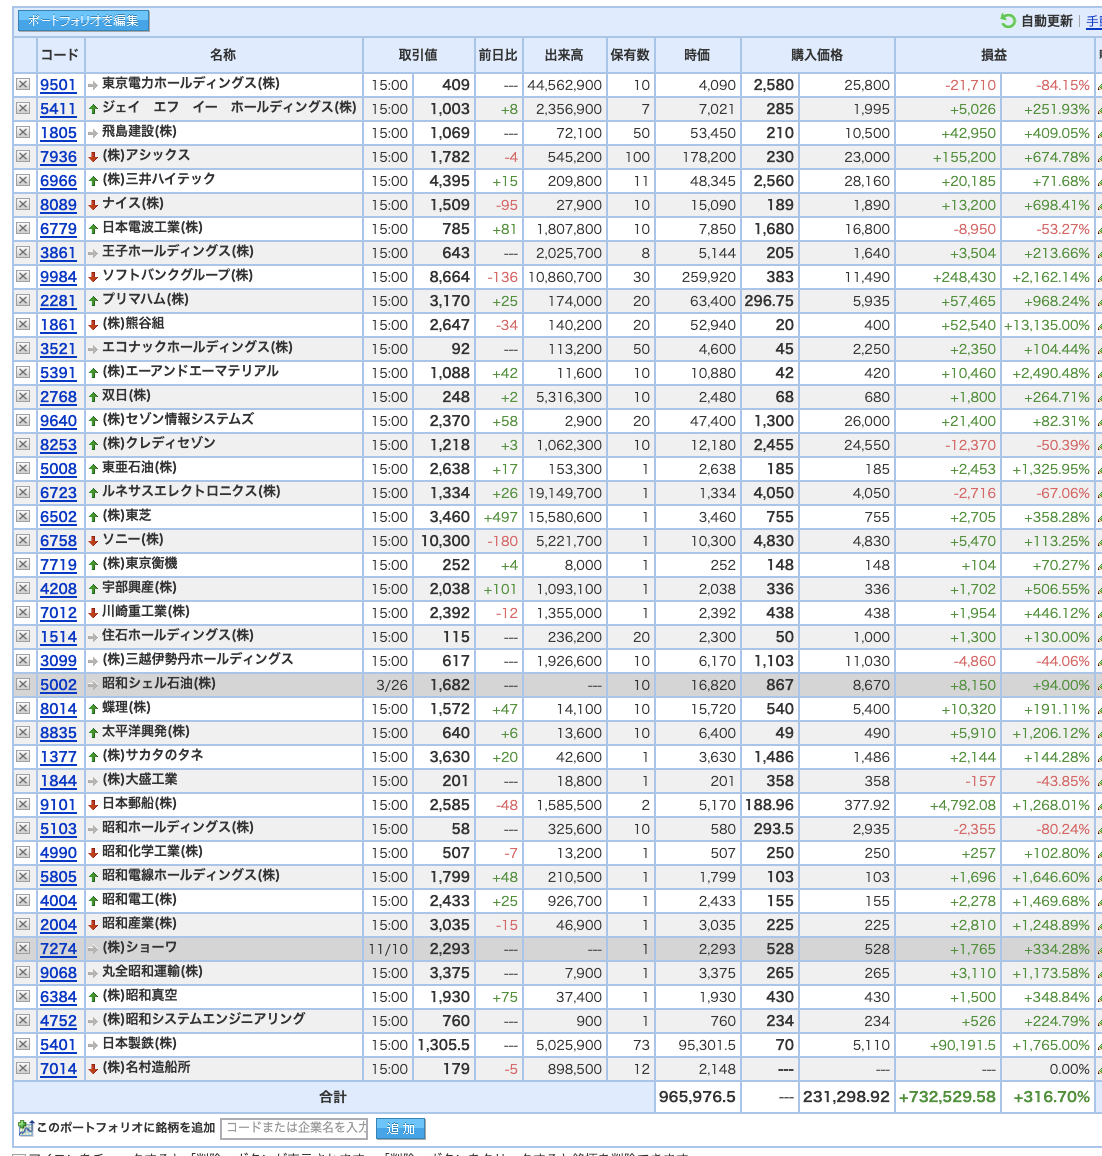Click green up arrow for 三井ハイテック
The width and height of the screenshot is (1102, 1156).
point(93,181)
